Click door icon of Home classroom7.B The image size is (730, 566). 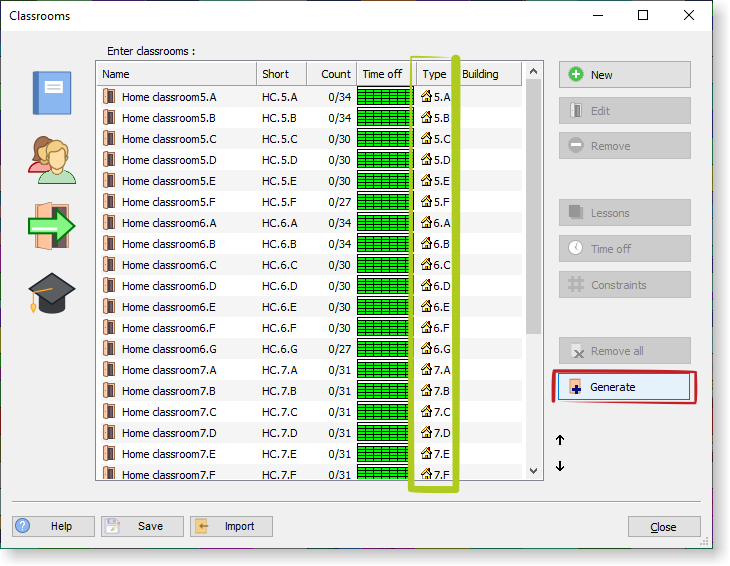point(109,391)
